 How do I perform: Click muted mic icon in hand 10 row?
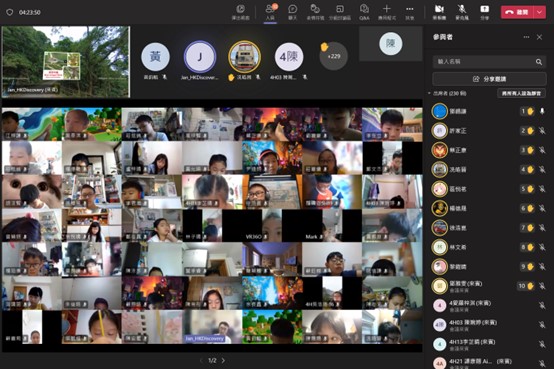[x=542, y=286]
